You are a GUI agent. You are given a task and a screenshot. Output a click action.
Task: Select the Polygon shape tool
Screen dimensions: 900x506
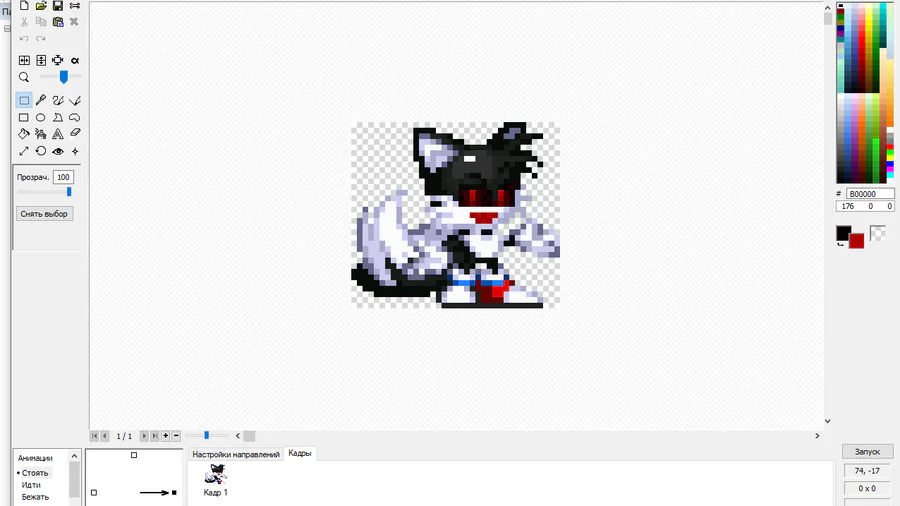(x=58, y=118)
